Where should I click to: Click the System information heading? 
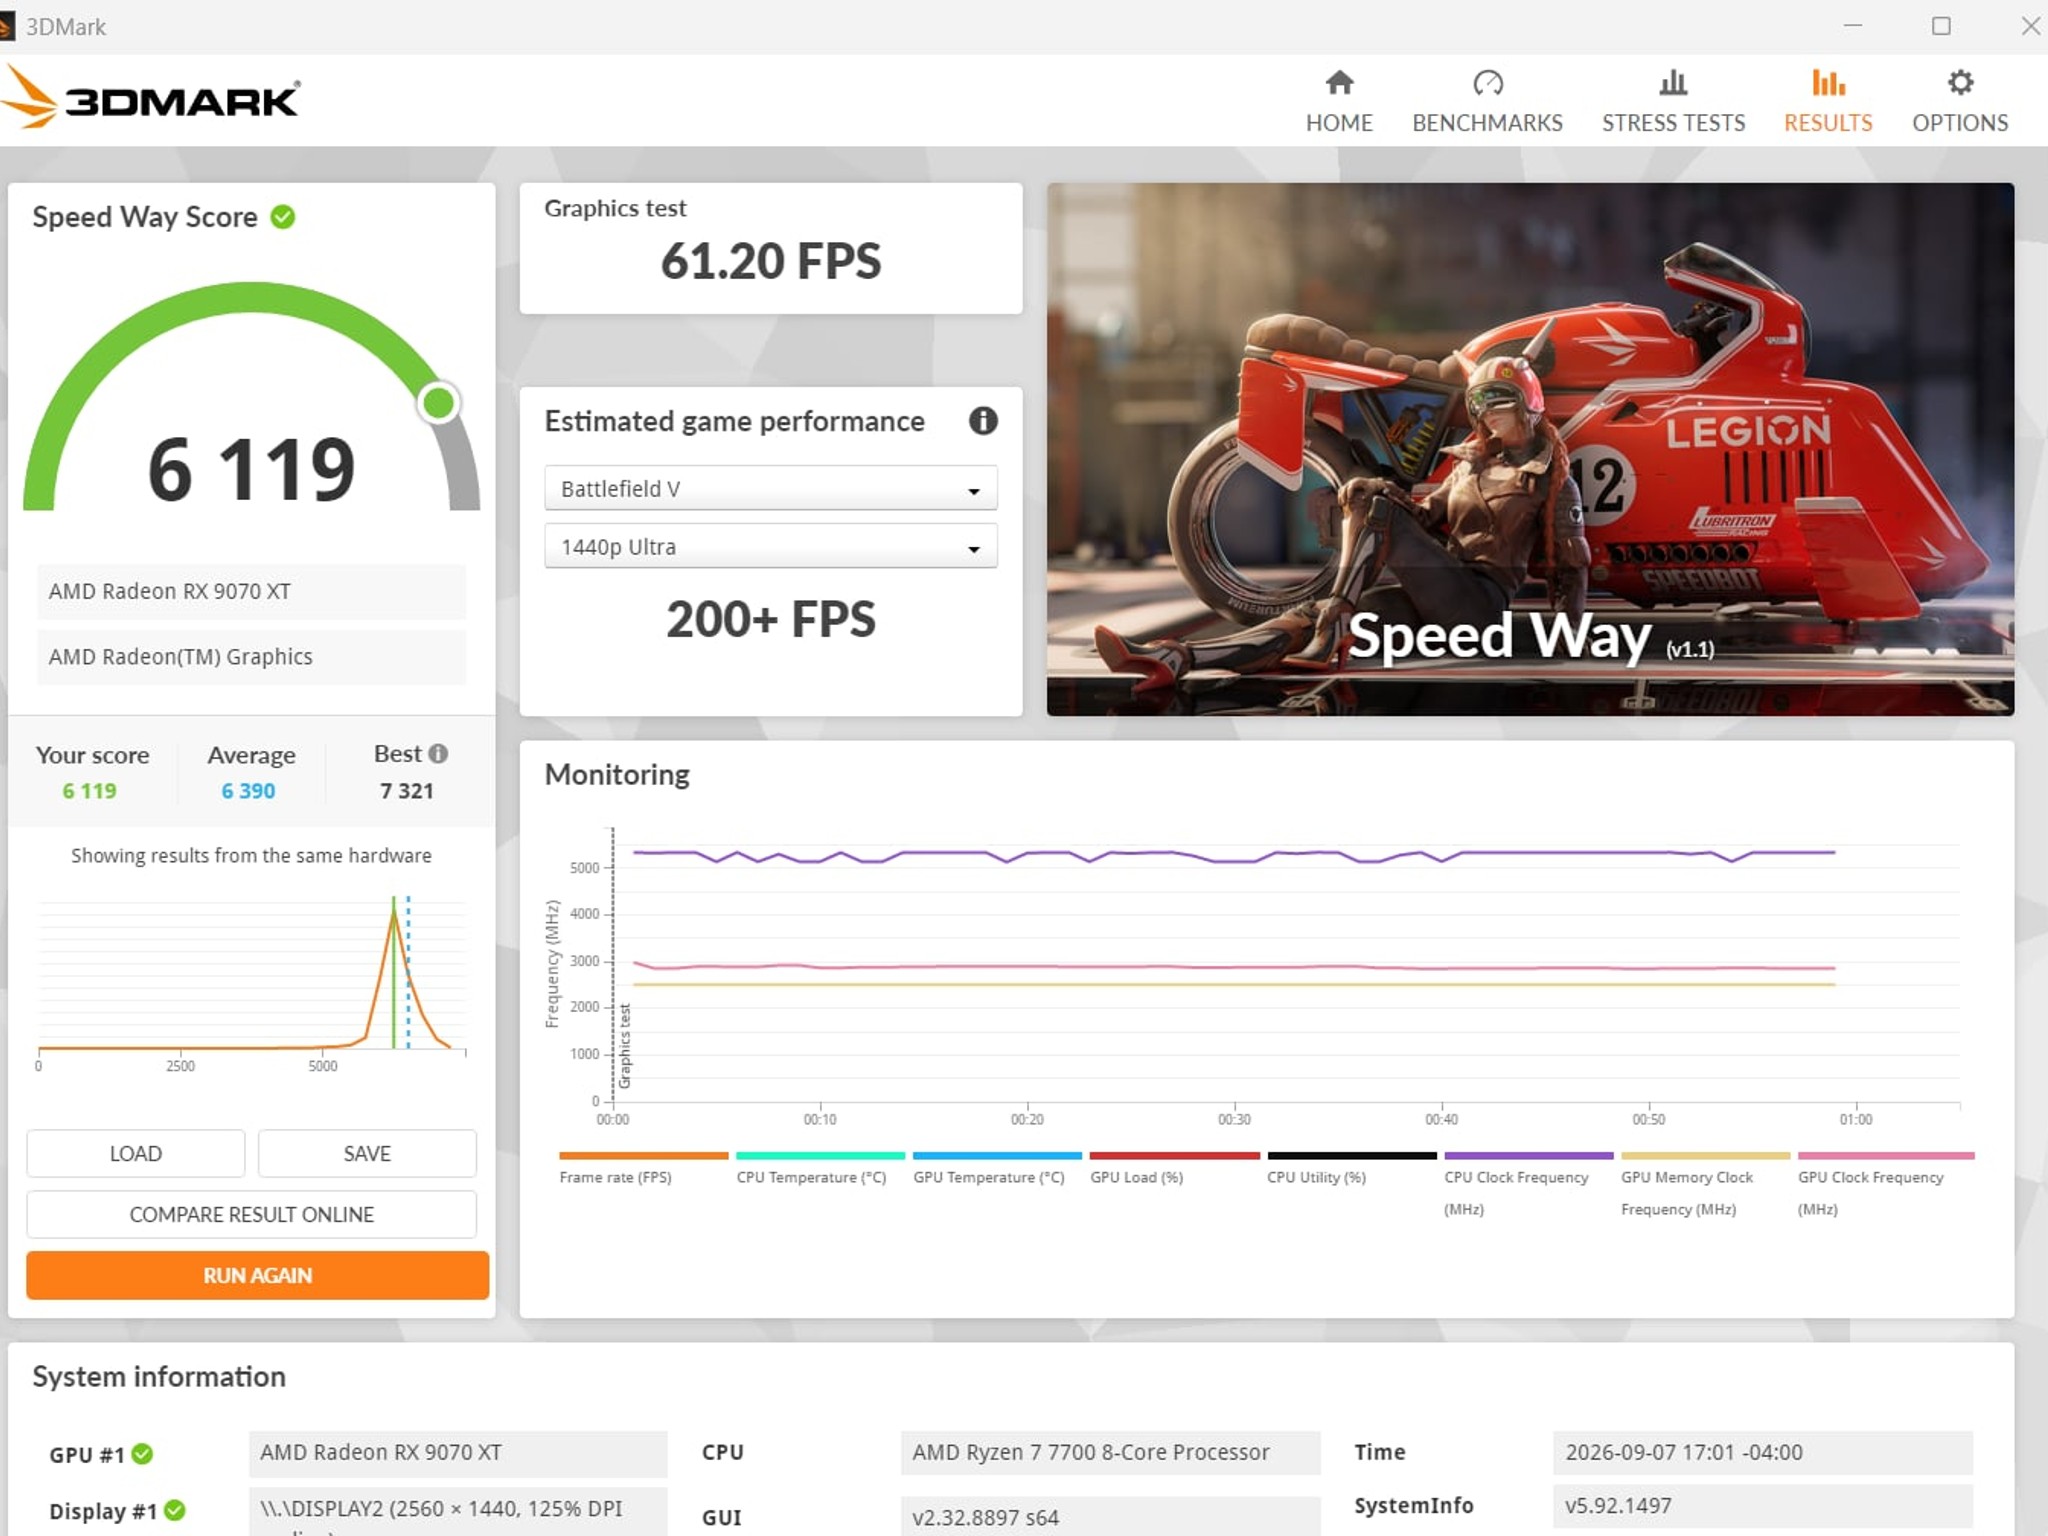coord(159,1377)
